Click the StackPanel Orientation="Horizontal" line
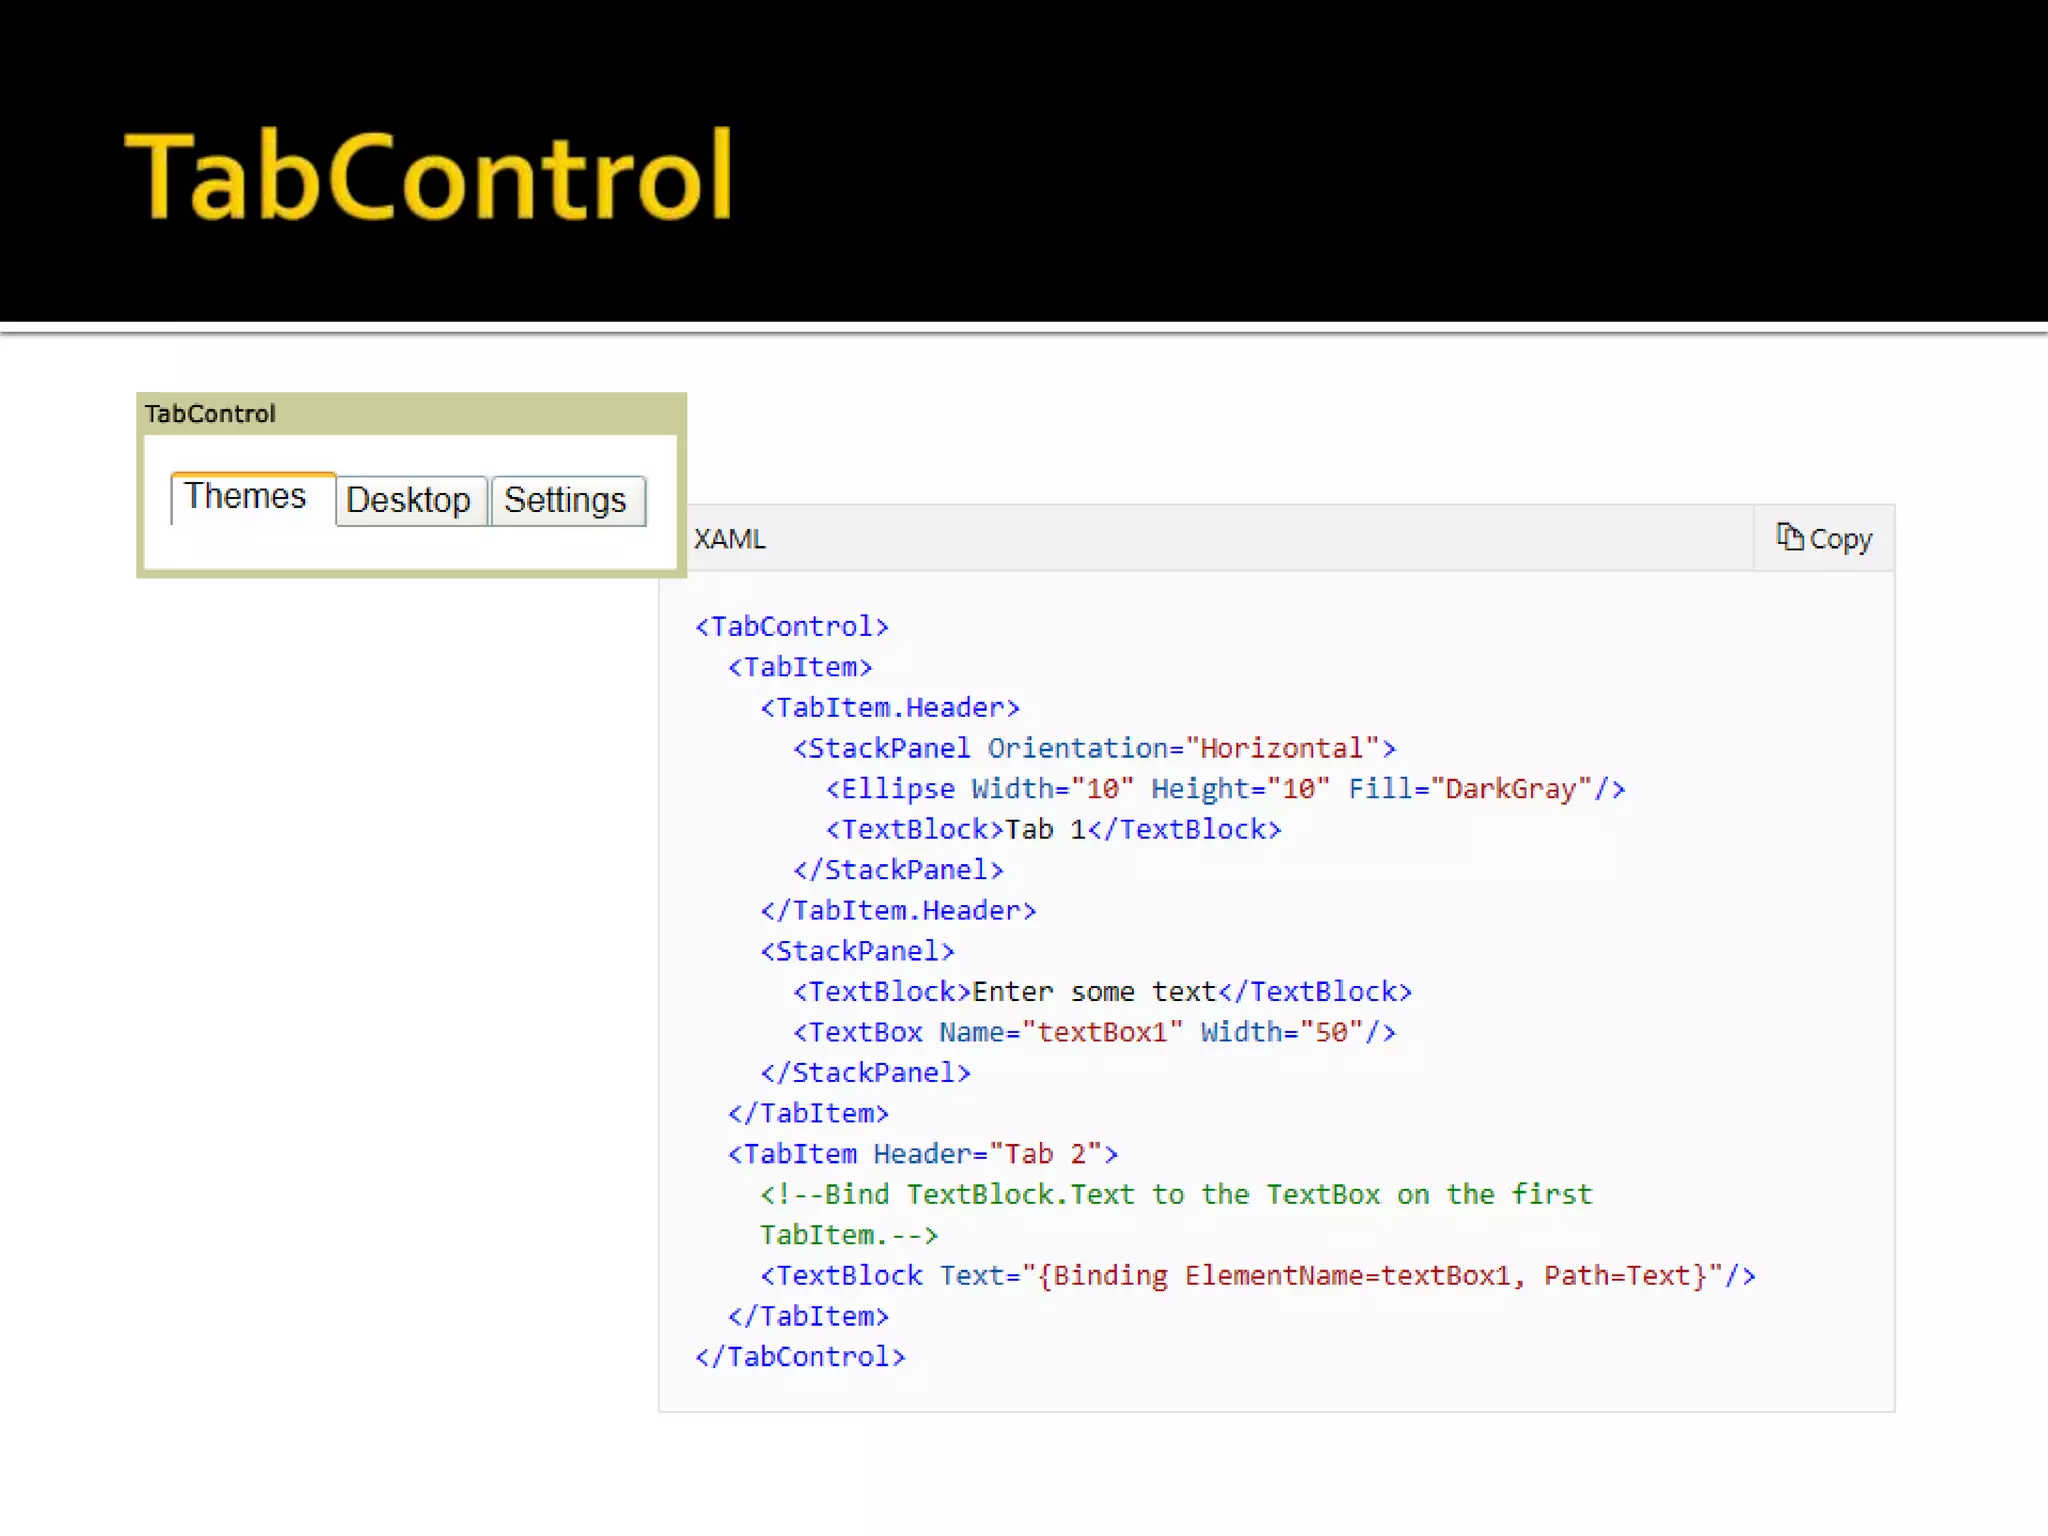Image resolution: width=2048 pixels, height=1536 pixels. tap(1094, 748)
